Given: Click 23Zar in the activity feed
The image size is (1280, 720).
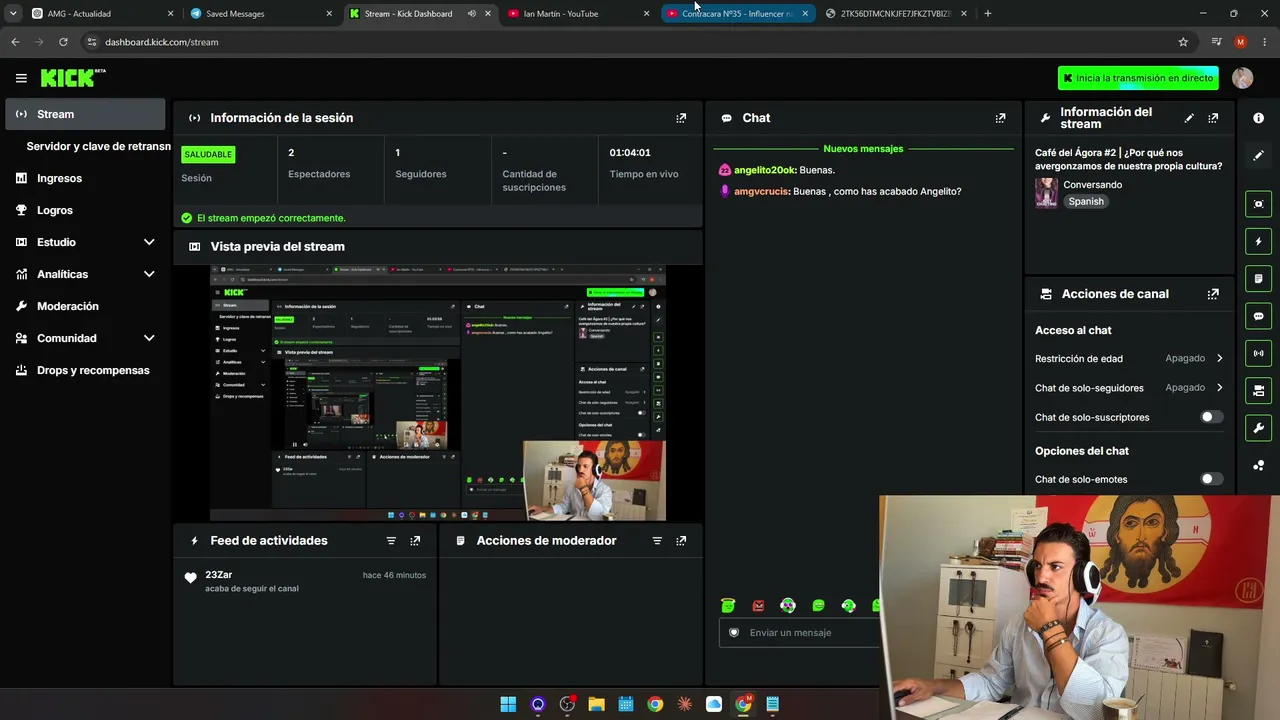Looking at the screenshot, I should point(219,575).
